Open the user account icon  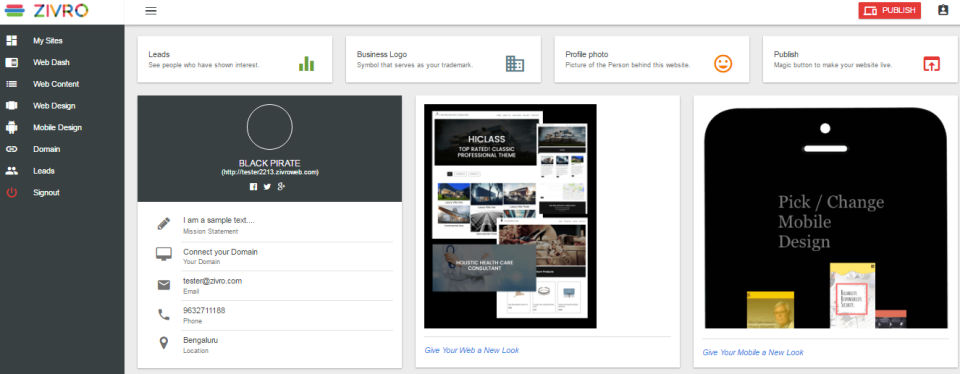pos(943,10)
